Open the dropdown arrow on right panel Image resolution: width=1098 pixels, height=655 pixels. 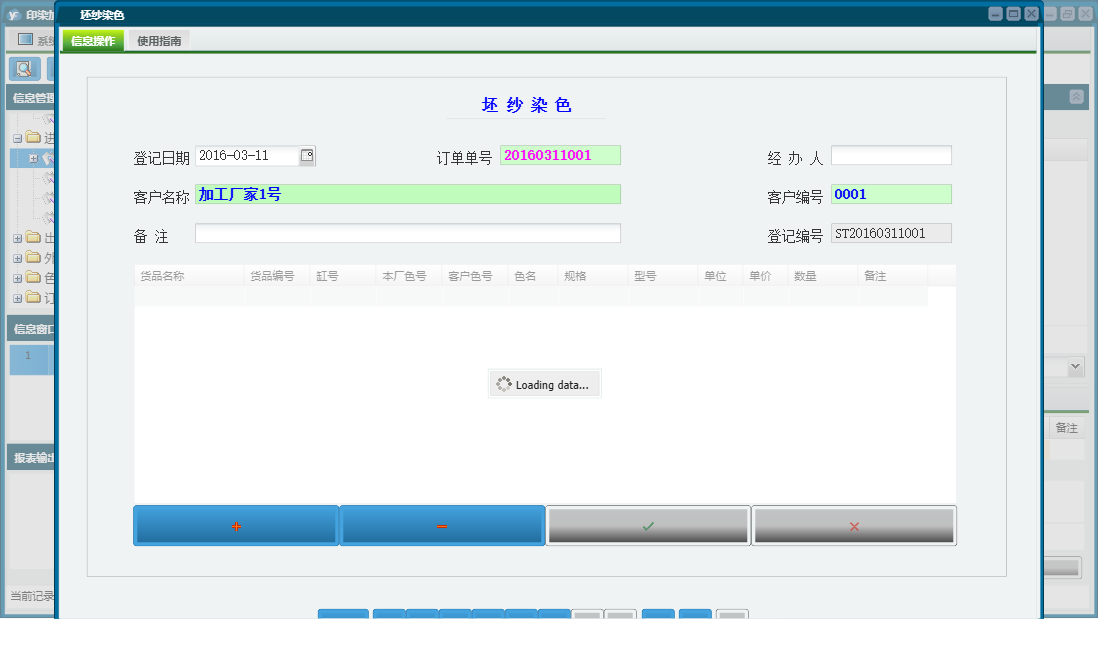(x=1075, y=367)
